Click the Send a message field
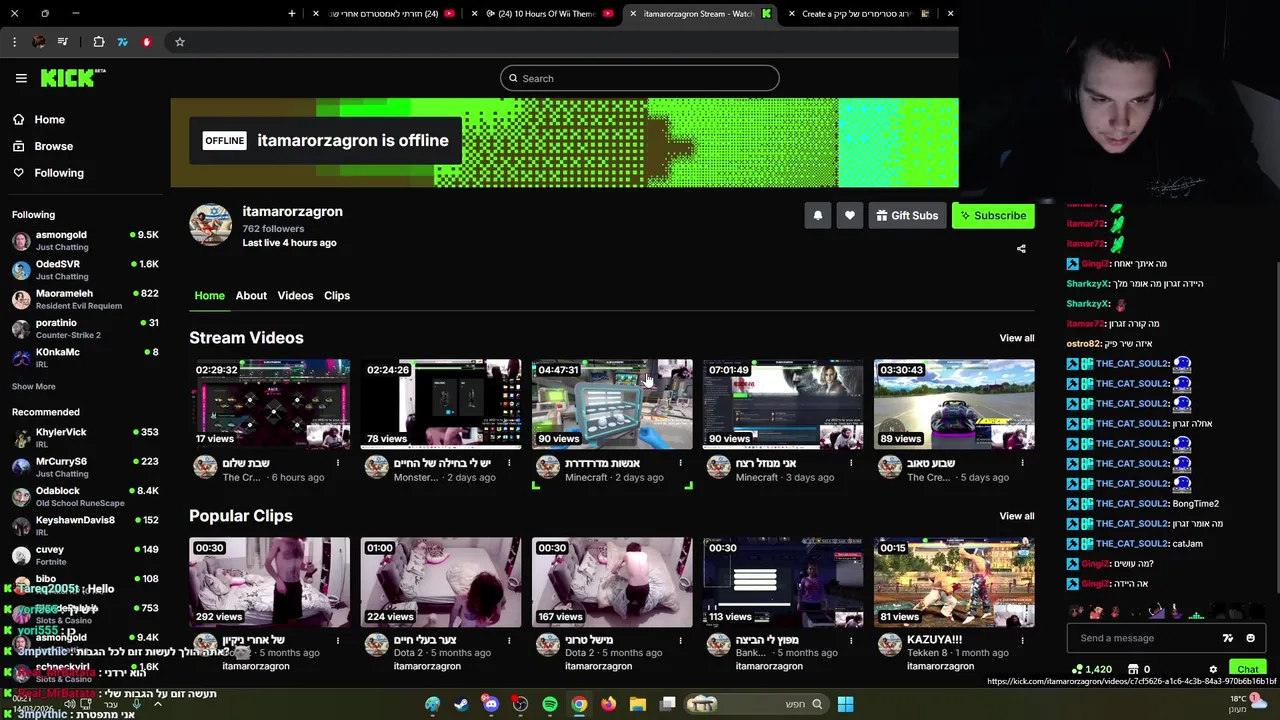This screenshot has height=720, width=1280. [1145, 638]
